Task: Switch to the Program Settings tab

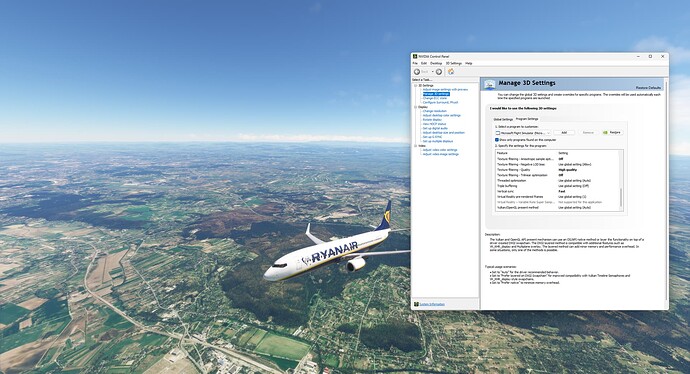Action: pyautogui.click(x=527, y=119)
